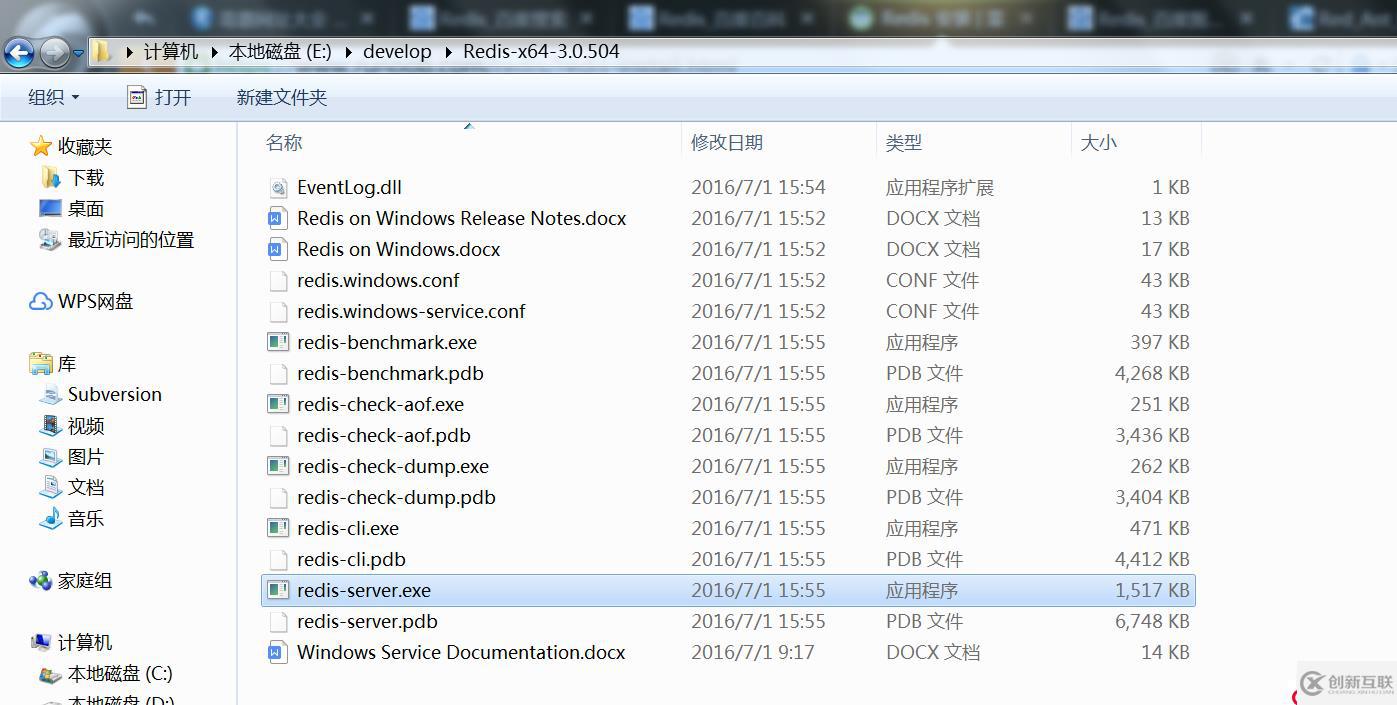
Task: Open the 图片 library
Action: pyautogui.click(x=86, y=457)
